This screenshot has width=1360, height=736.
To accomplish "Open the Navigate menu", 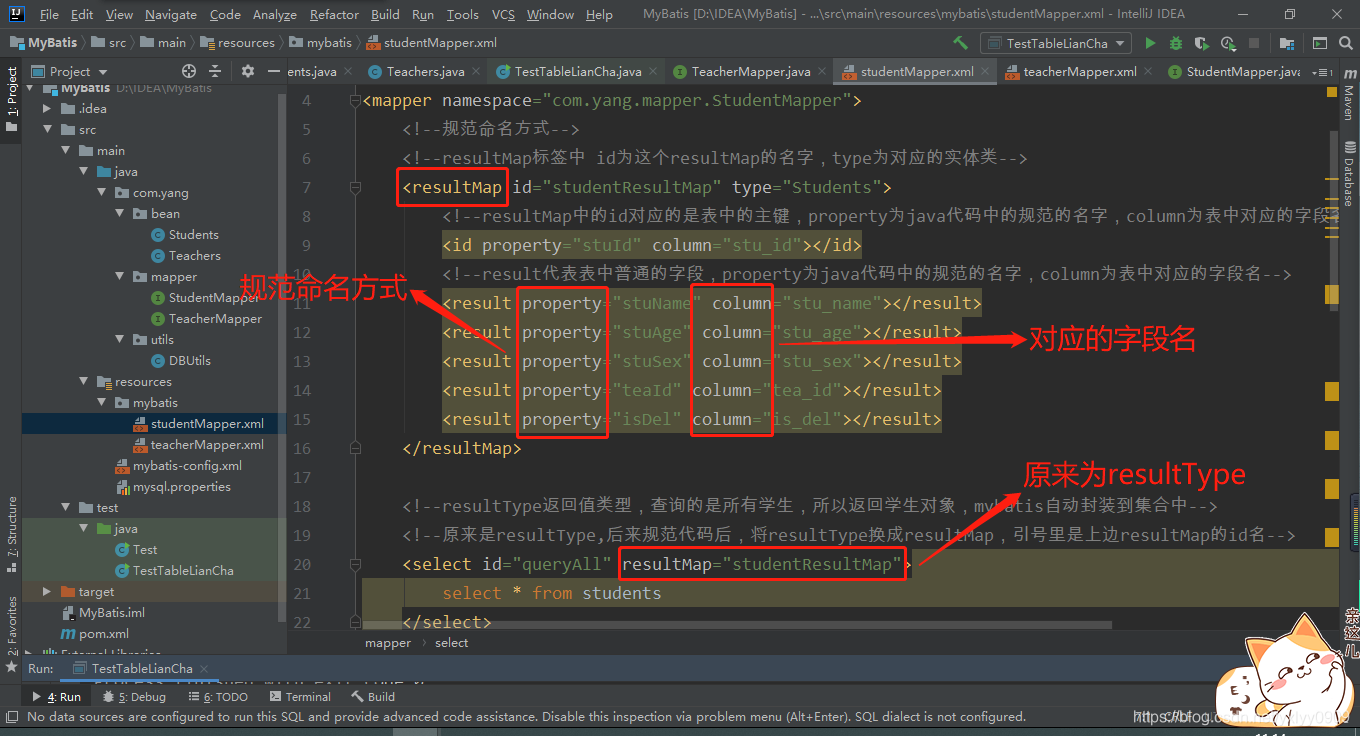I will click(x=171, y=15).
